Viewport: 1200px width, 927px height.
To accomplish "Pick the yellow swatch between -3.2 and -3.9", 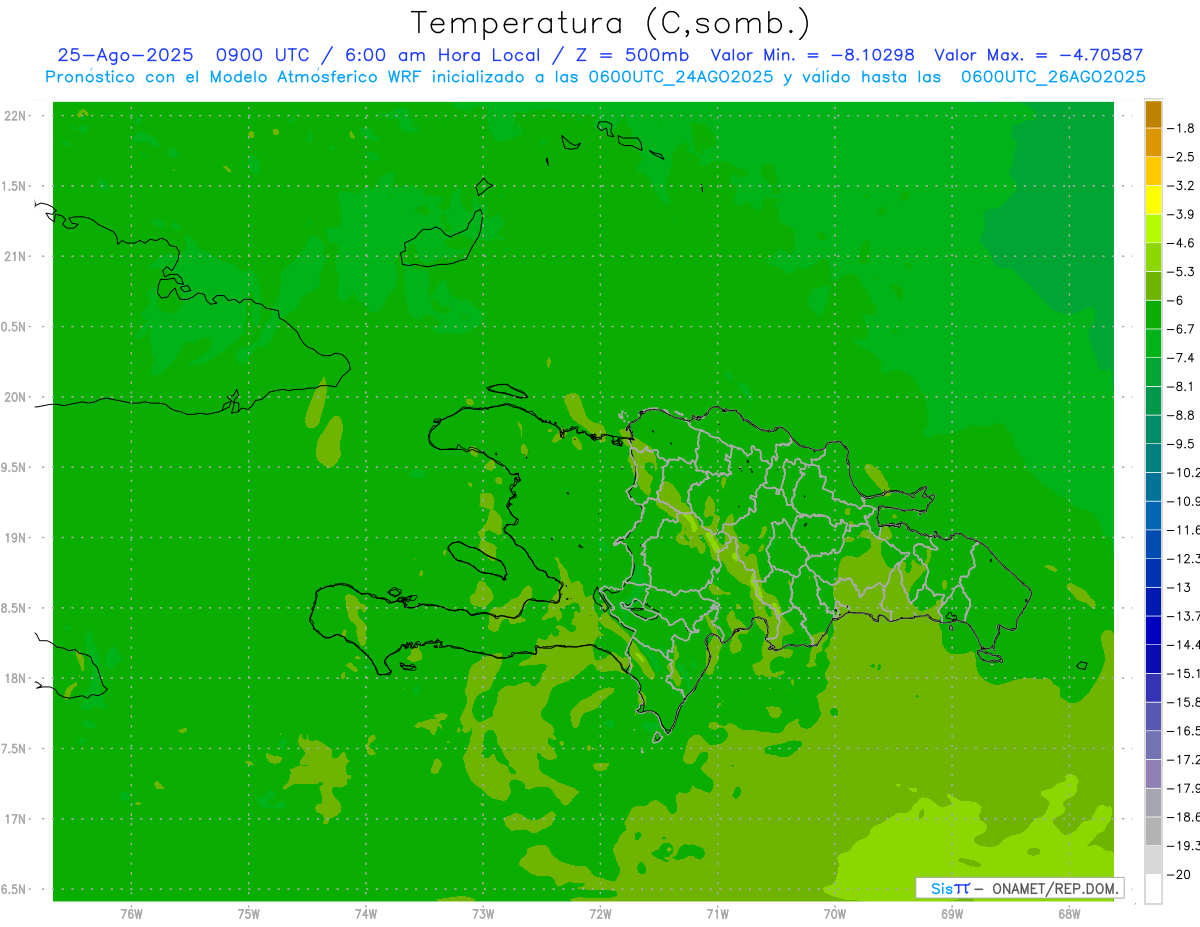I will coord(1153,200).
